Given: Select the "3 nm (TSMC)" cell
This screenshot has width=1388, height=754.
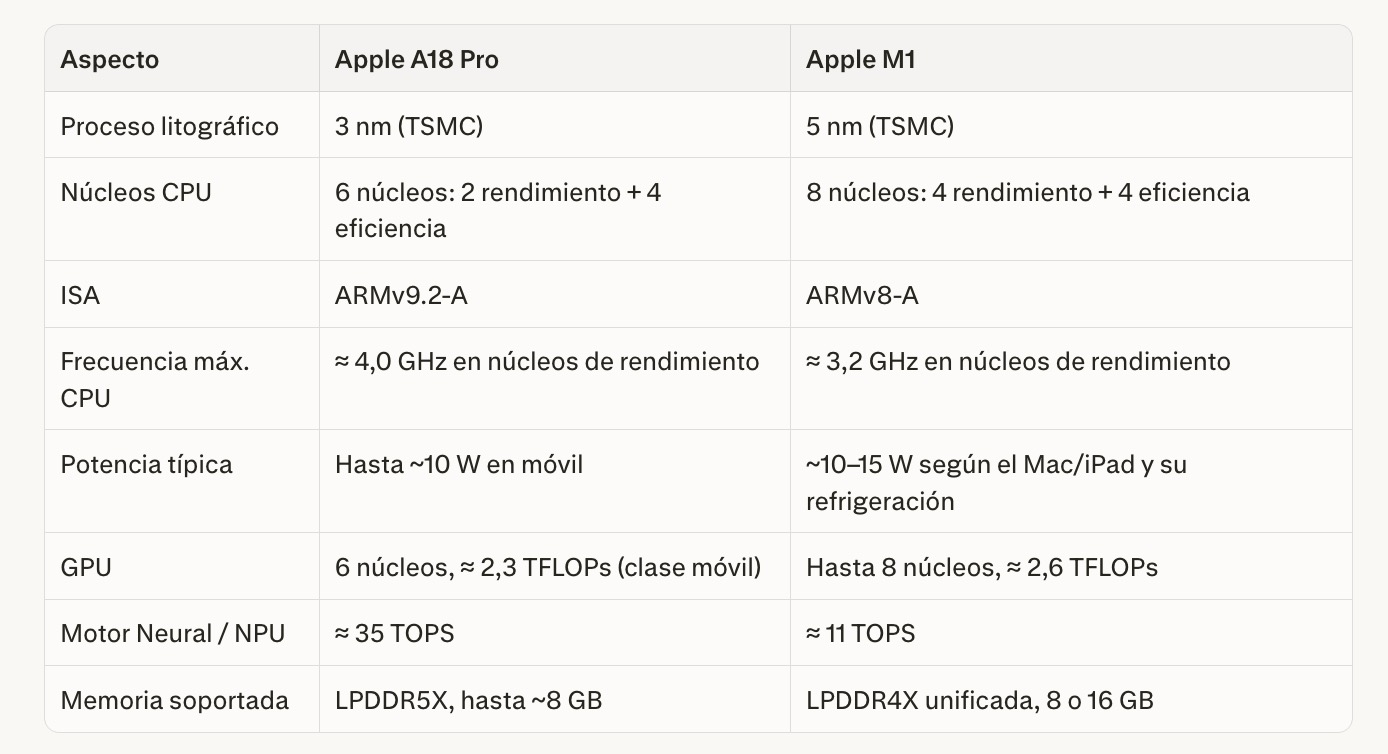Looking at the screenshot, I should [x=408, y=126].
